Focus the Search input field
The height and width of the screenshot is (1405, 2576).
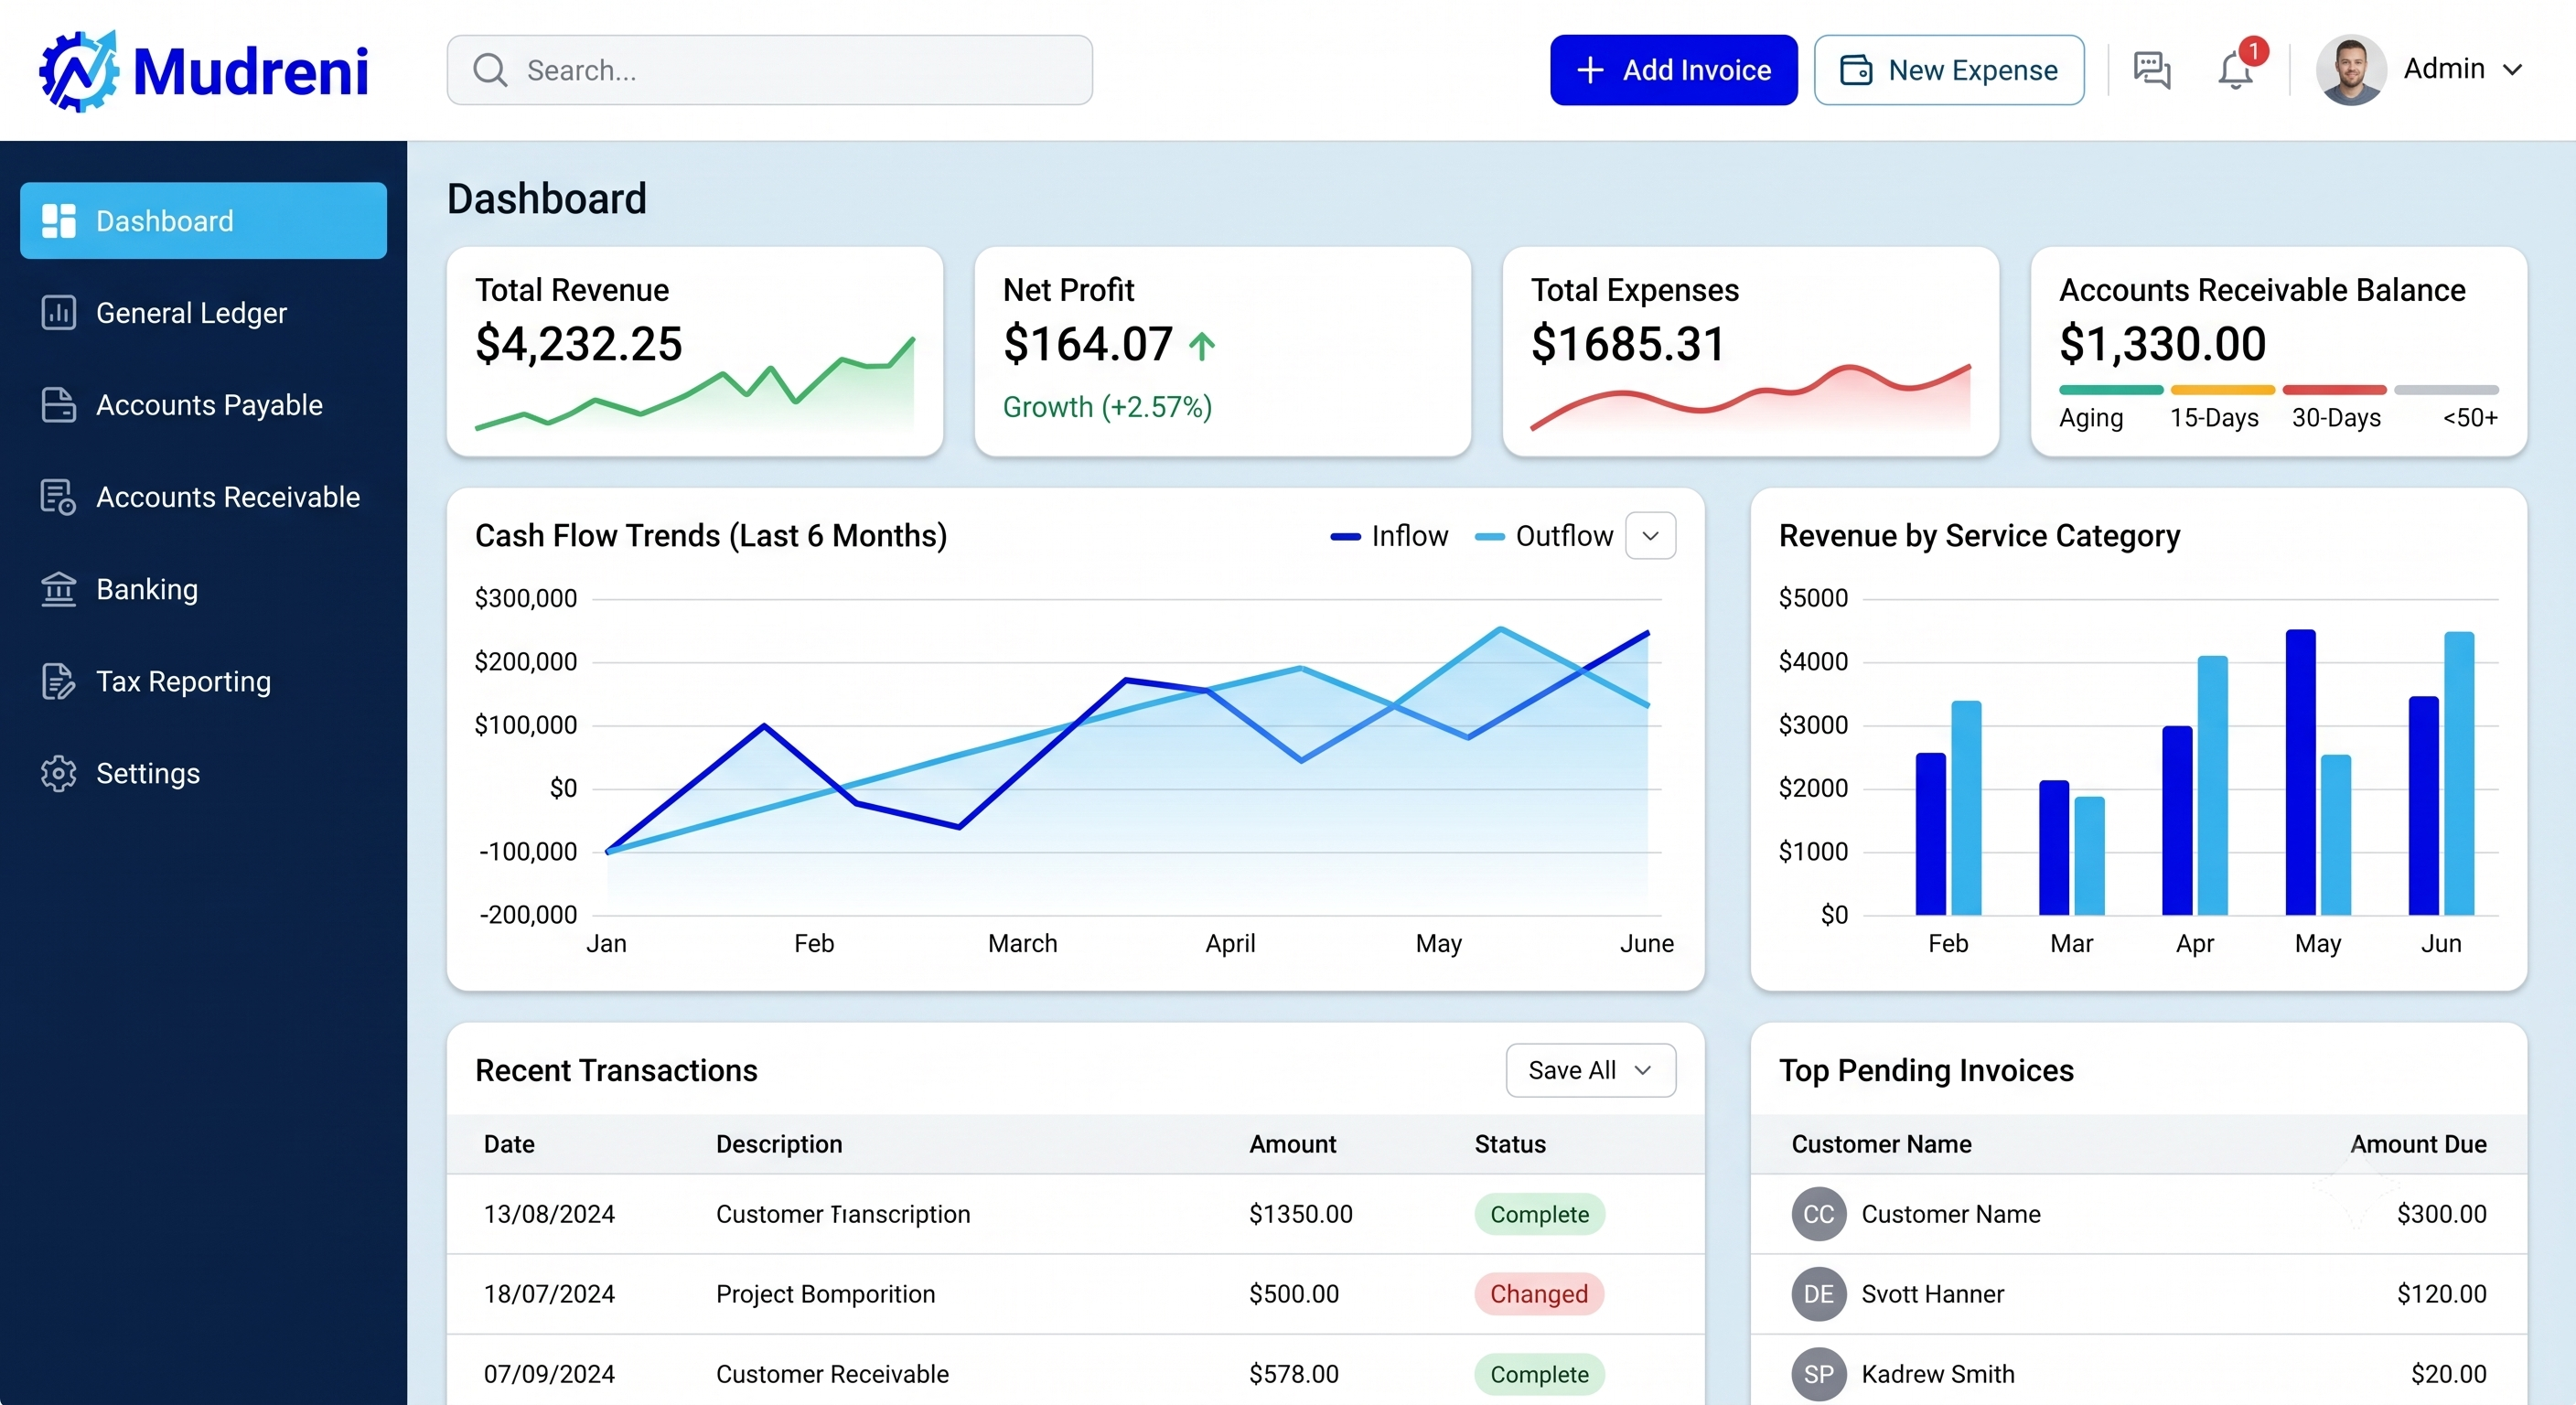coord(770,70)
